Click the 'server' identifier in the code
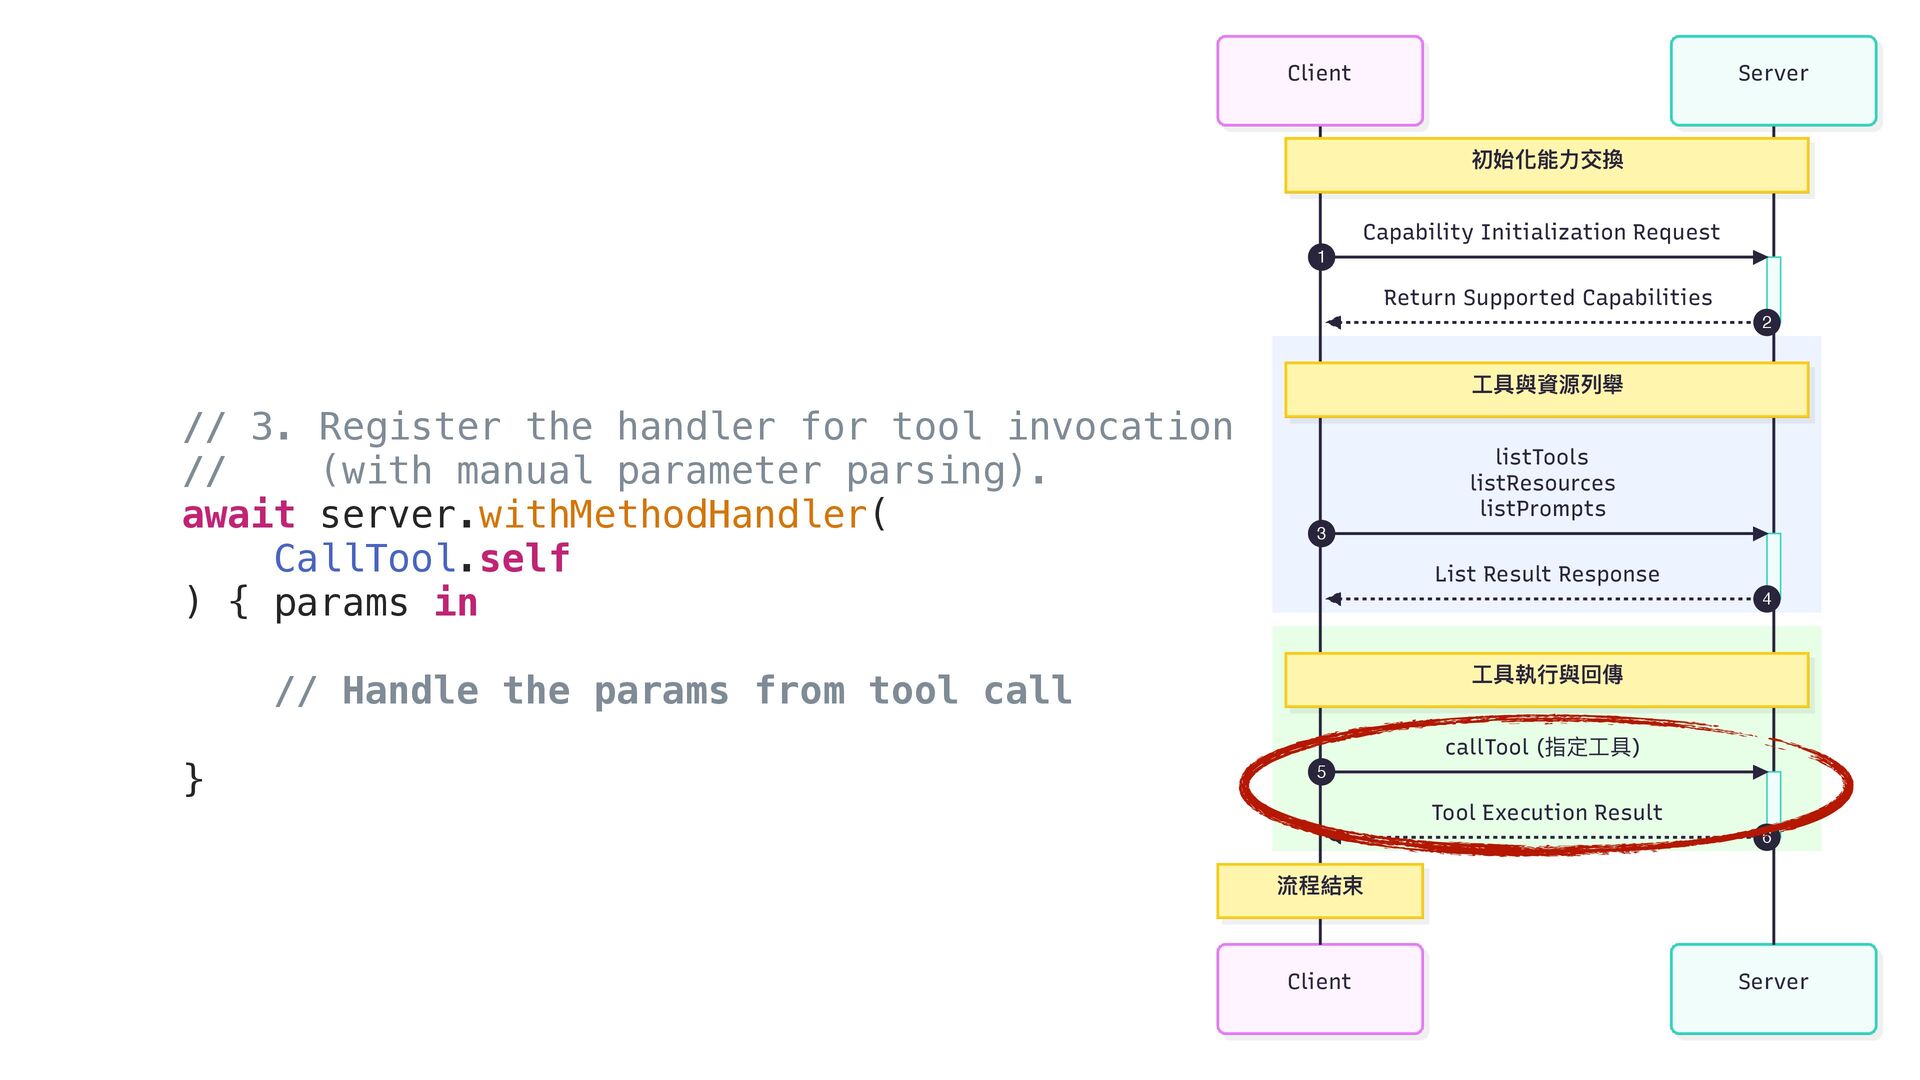 pos(388,517)
